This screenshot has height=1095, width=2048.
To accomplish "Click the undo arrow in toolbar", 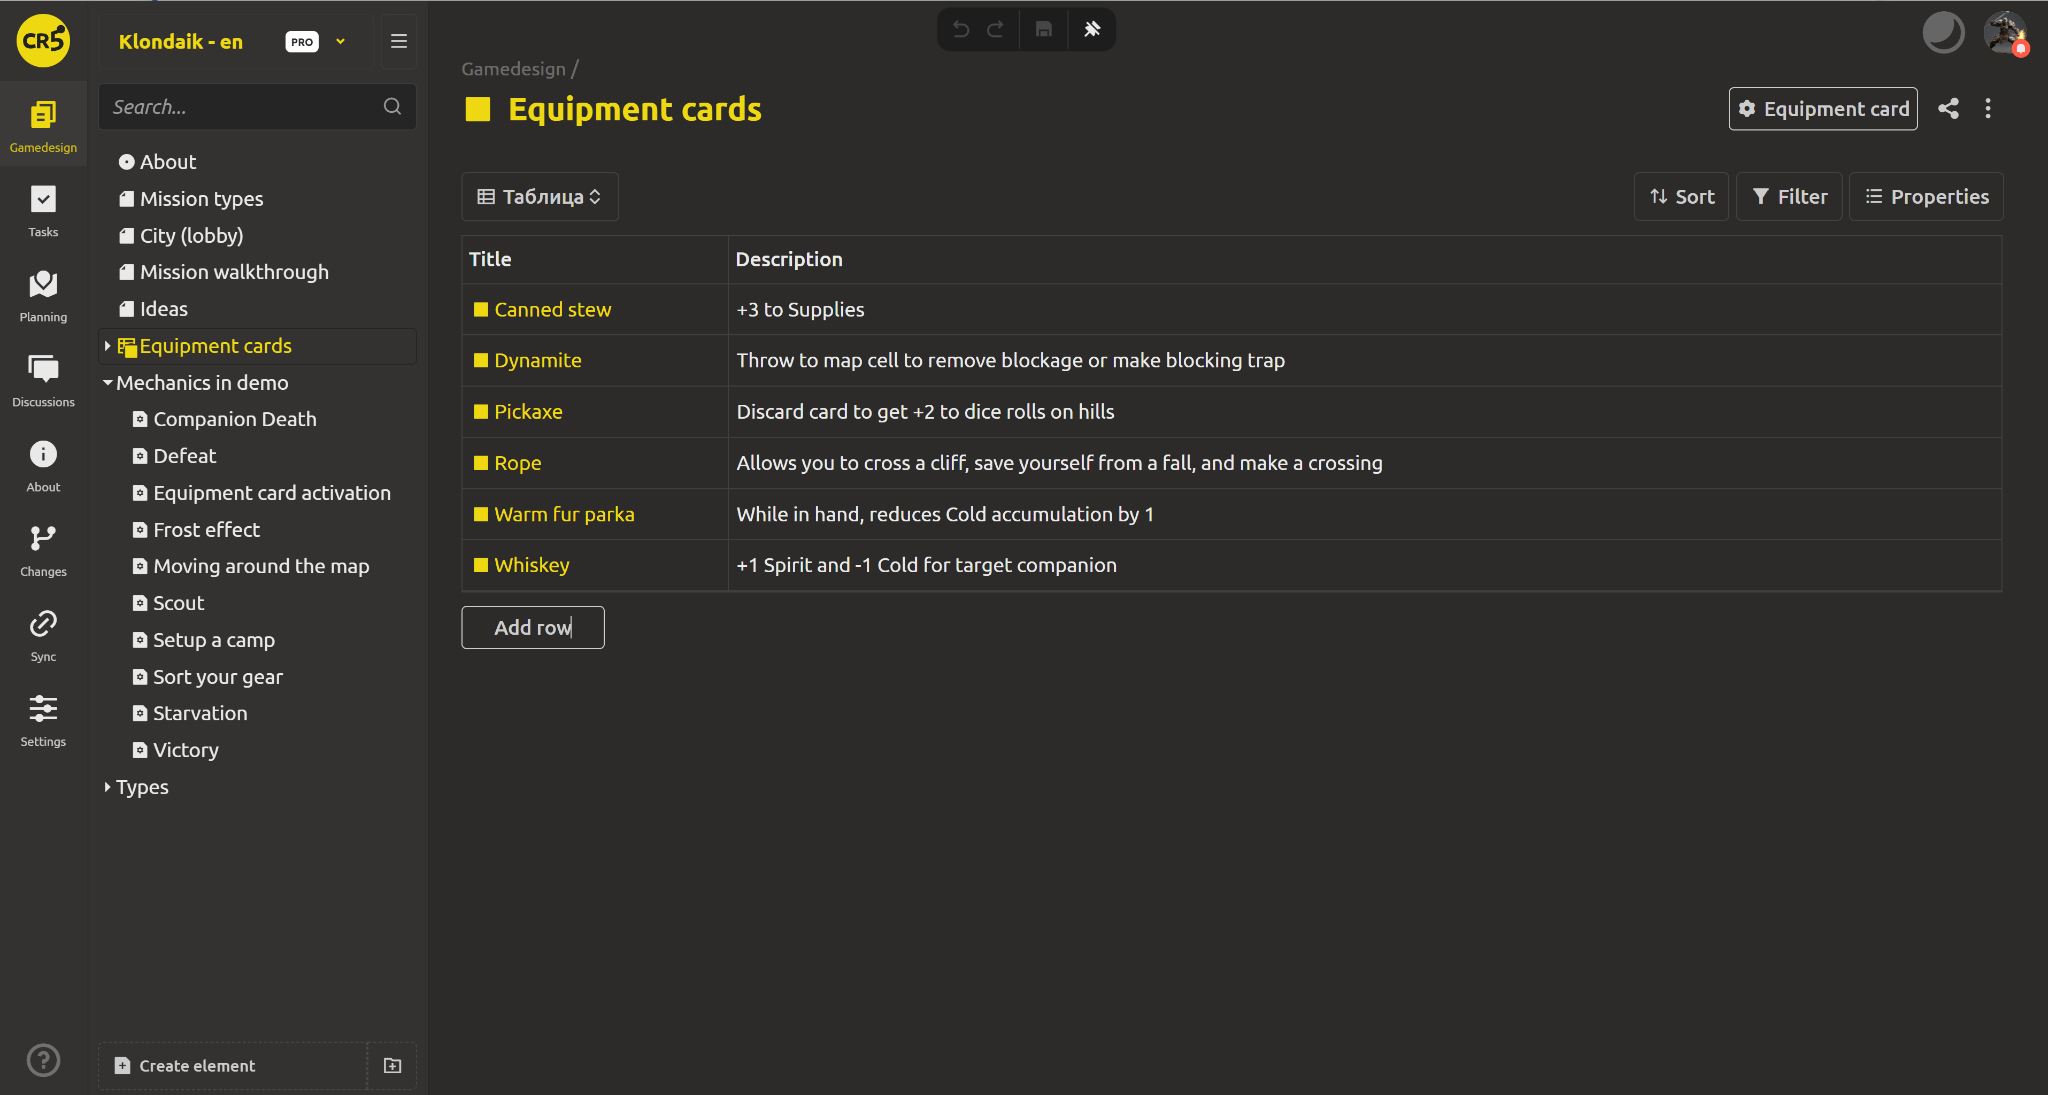I will coord(961,30).
